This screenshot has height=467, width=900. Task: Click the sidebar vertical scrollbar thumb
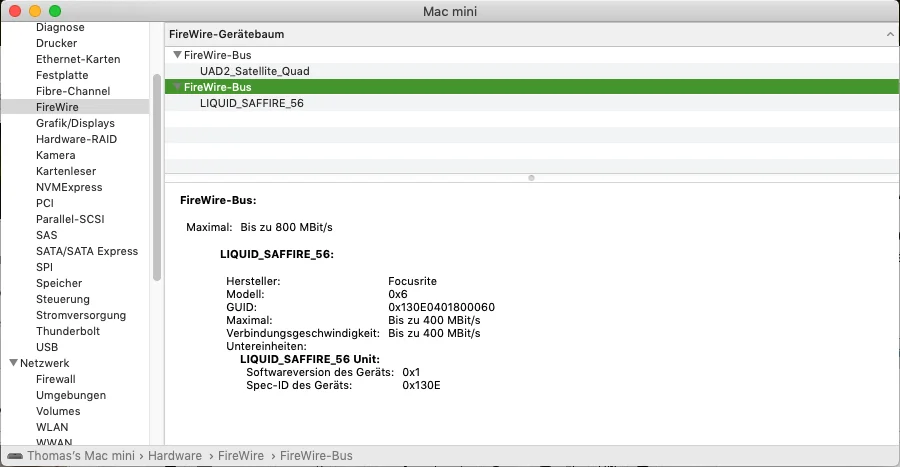[x=157, y=178]
